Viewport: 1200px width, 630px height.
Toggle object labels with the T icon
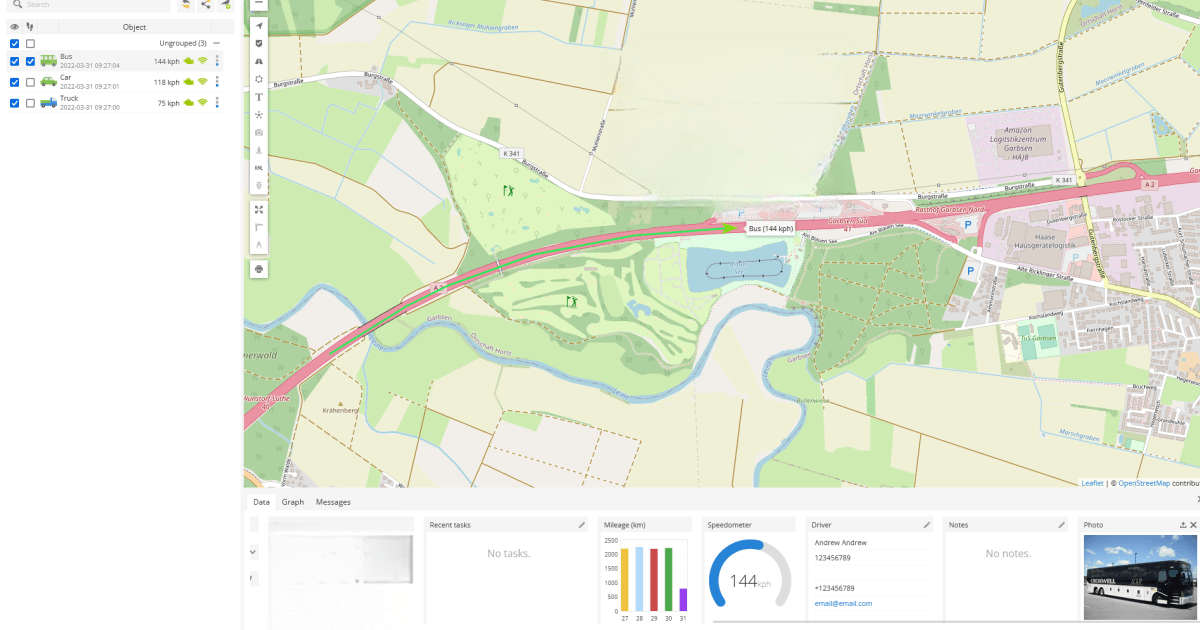pos(259,97)
